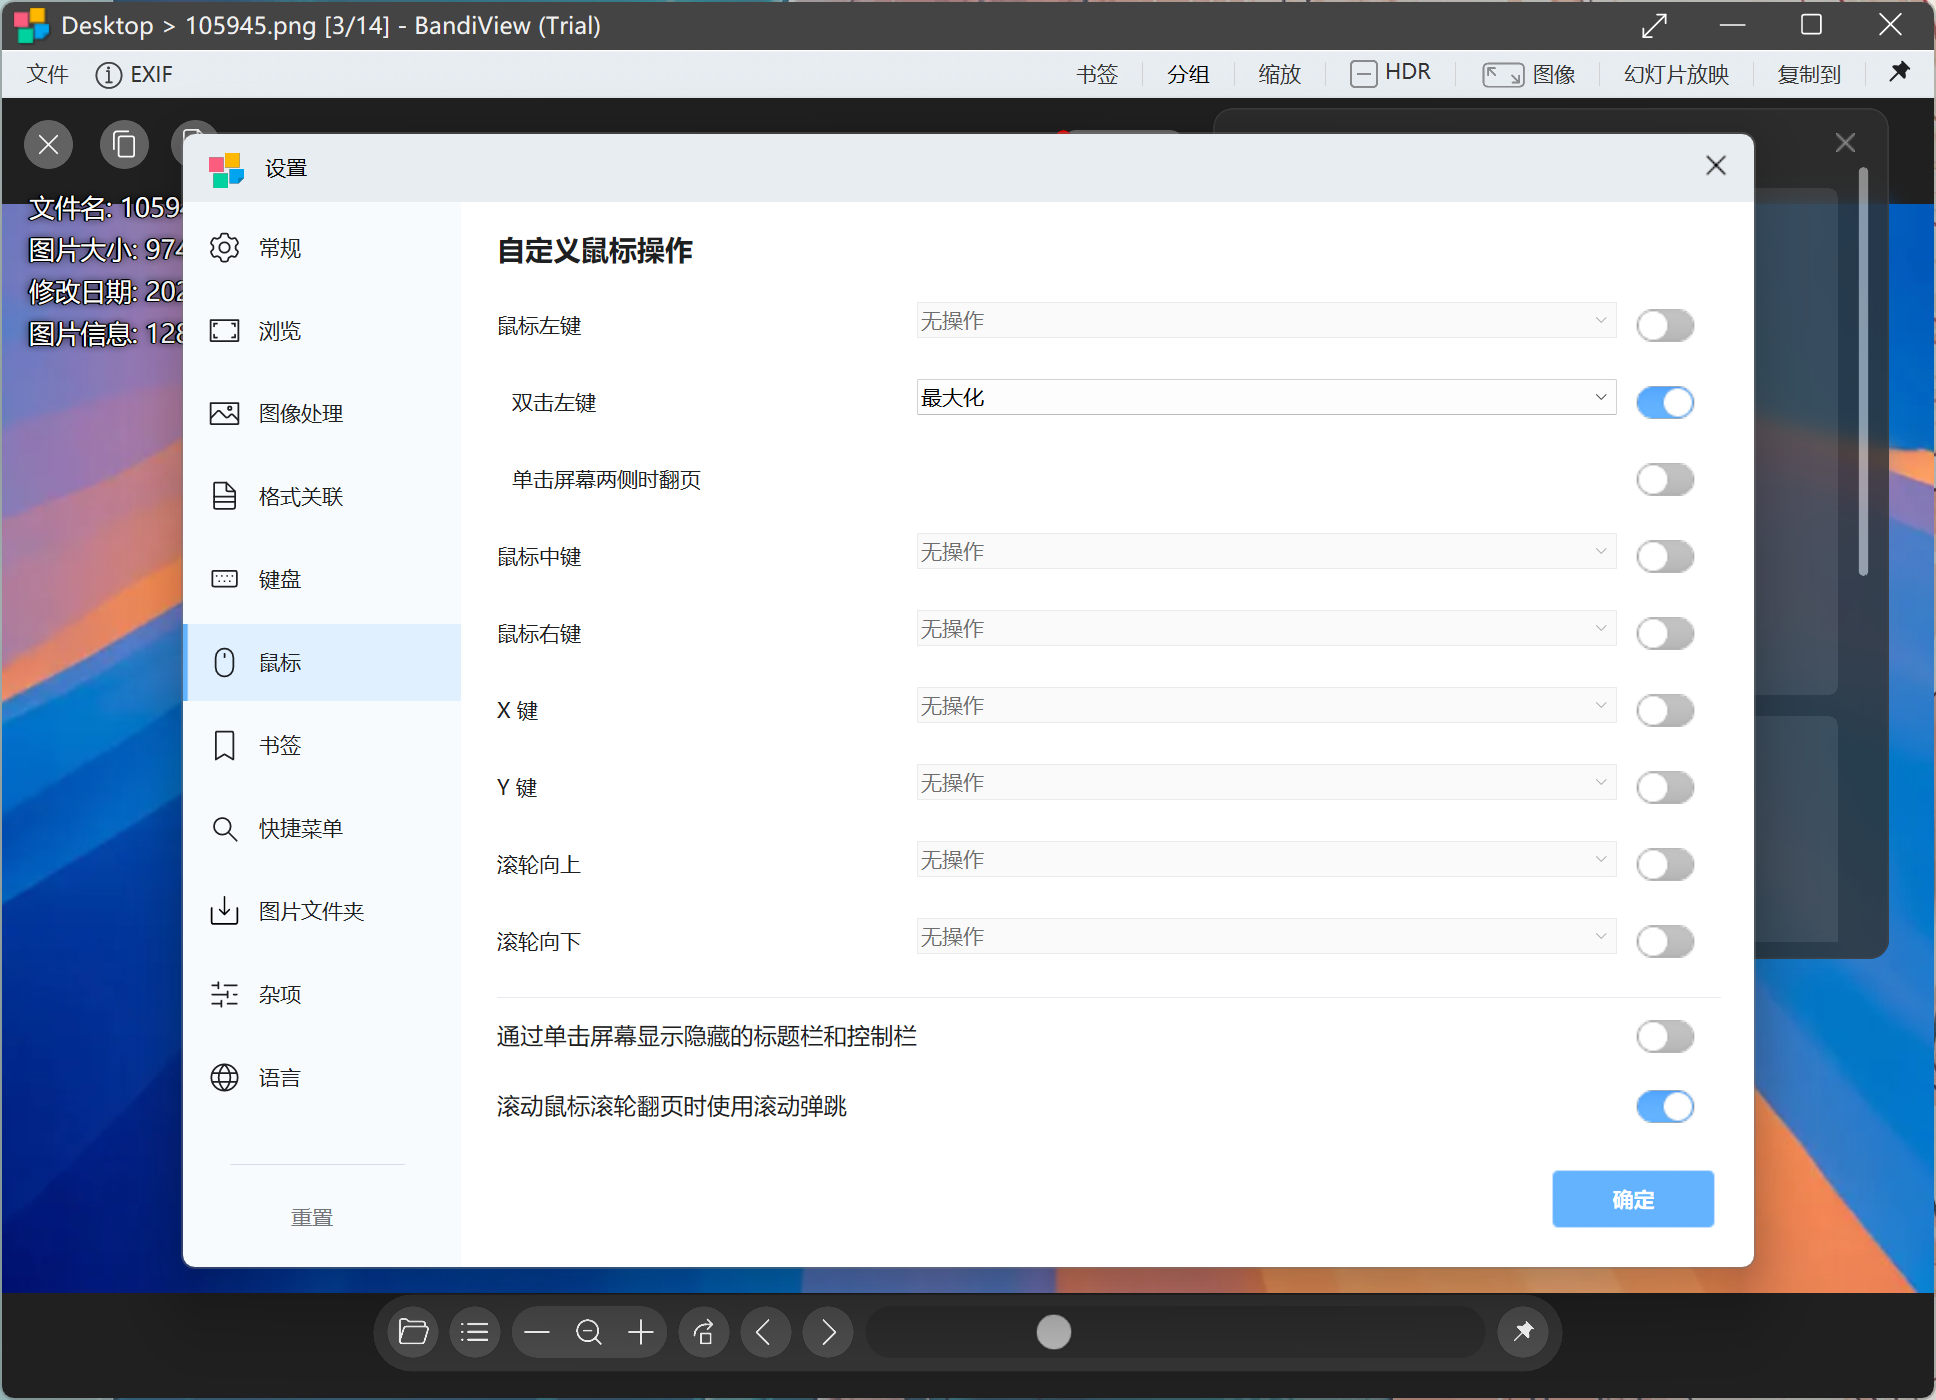Open the 复制到 copy-to menu
1936x1400 pixels.
pyautogui.click(x=1809, y=75)
